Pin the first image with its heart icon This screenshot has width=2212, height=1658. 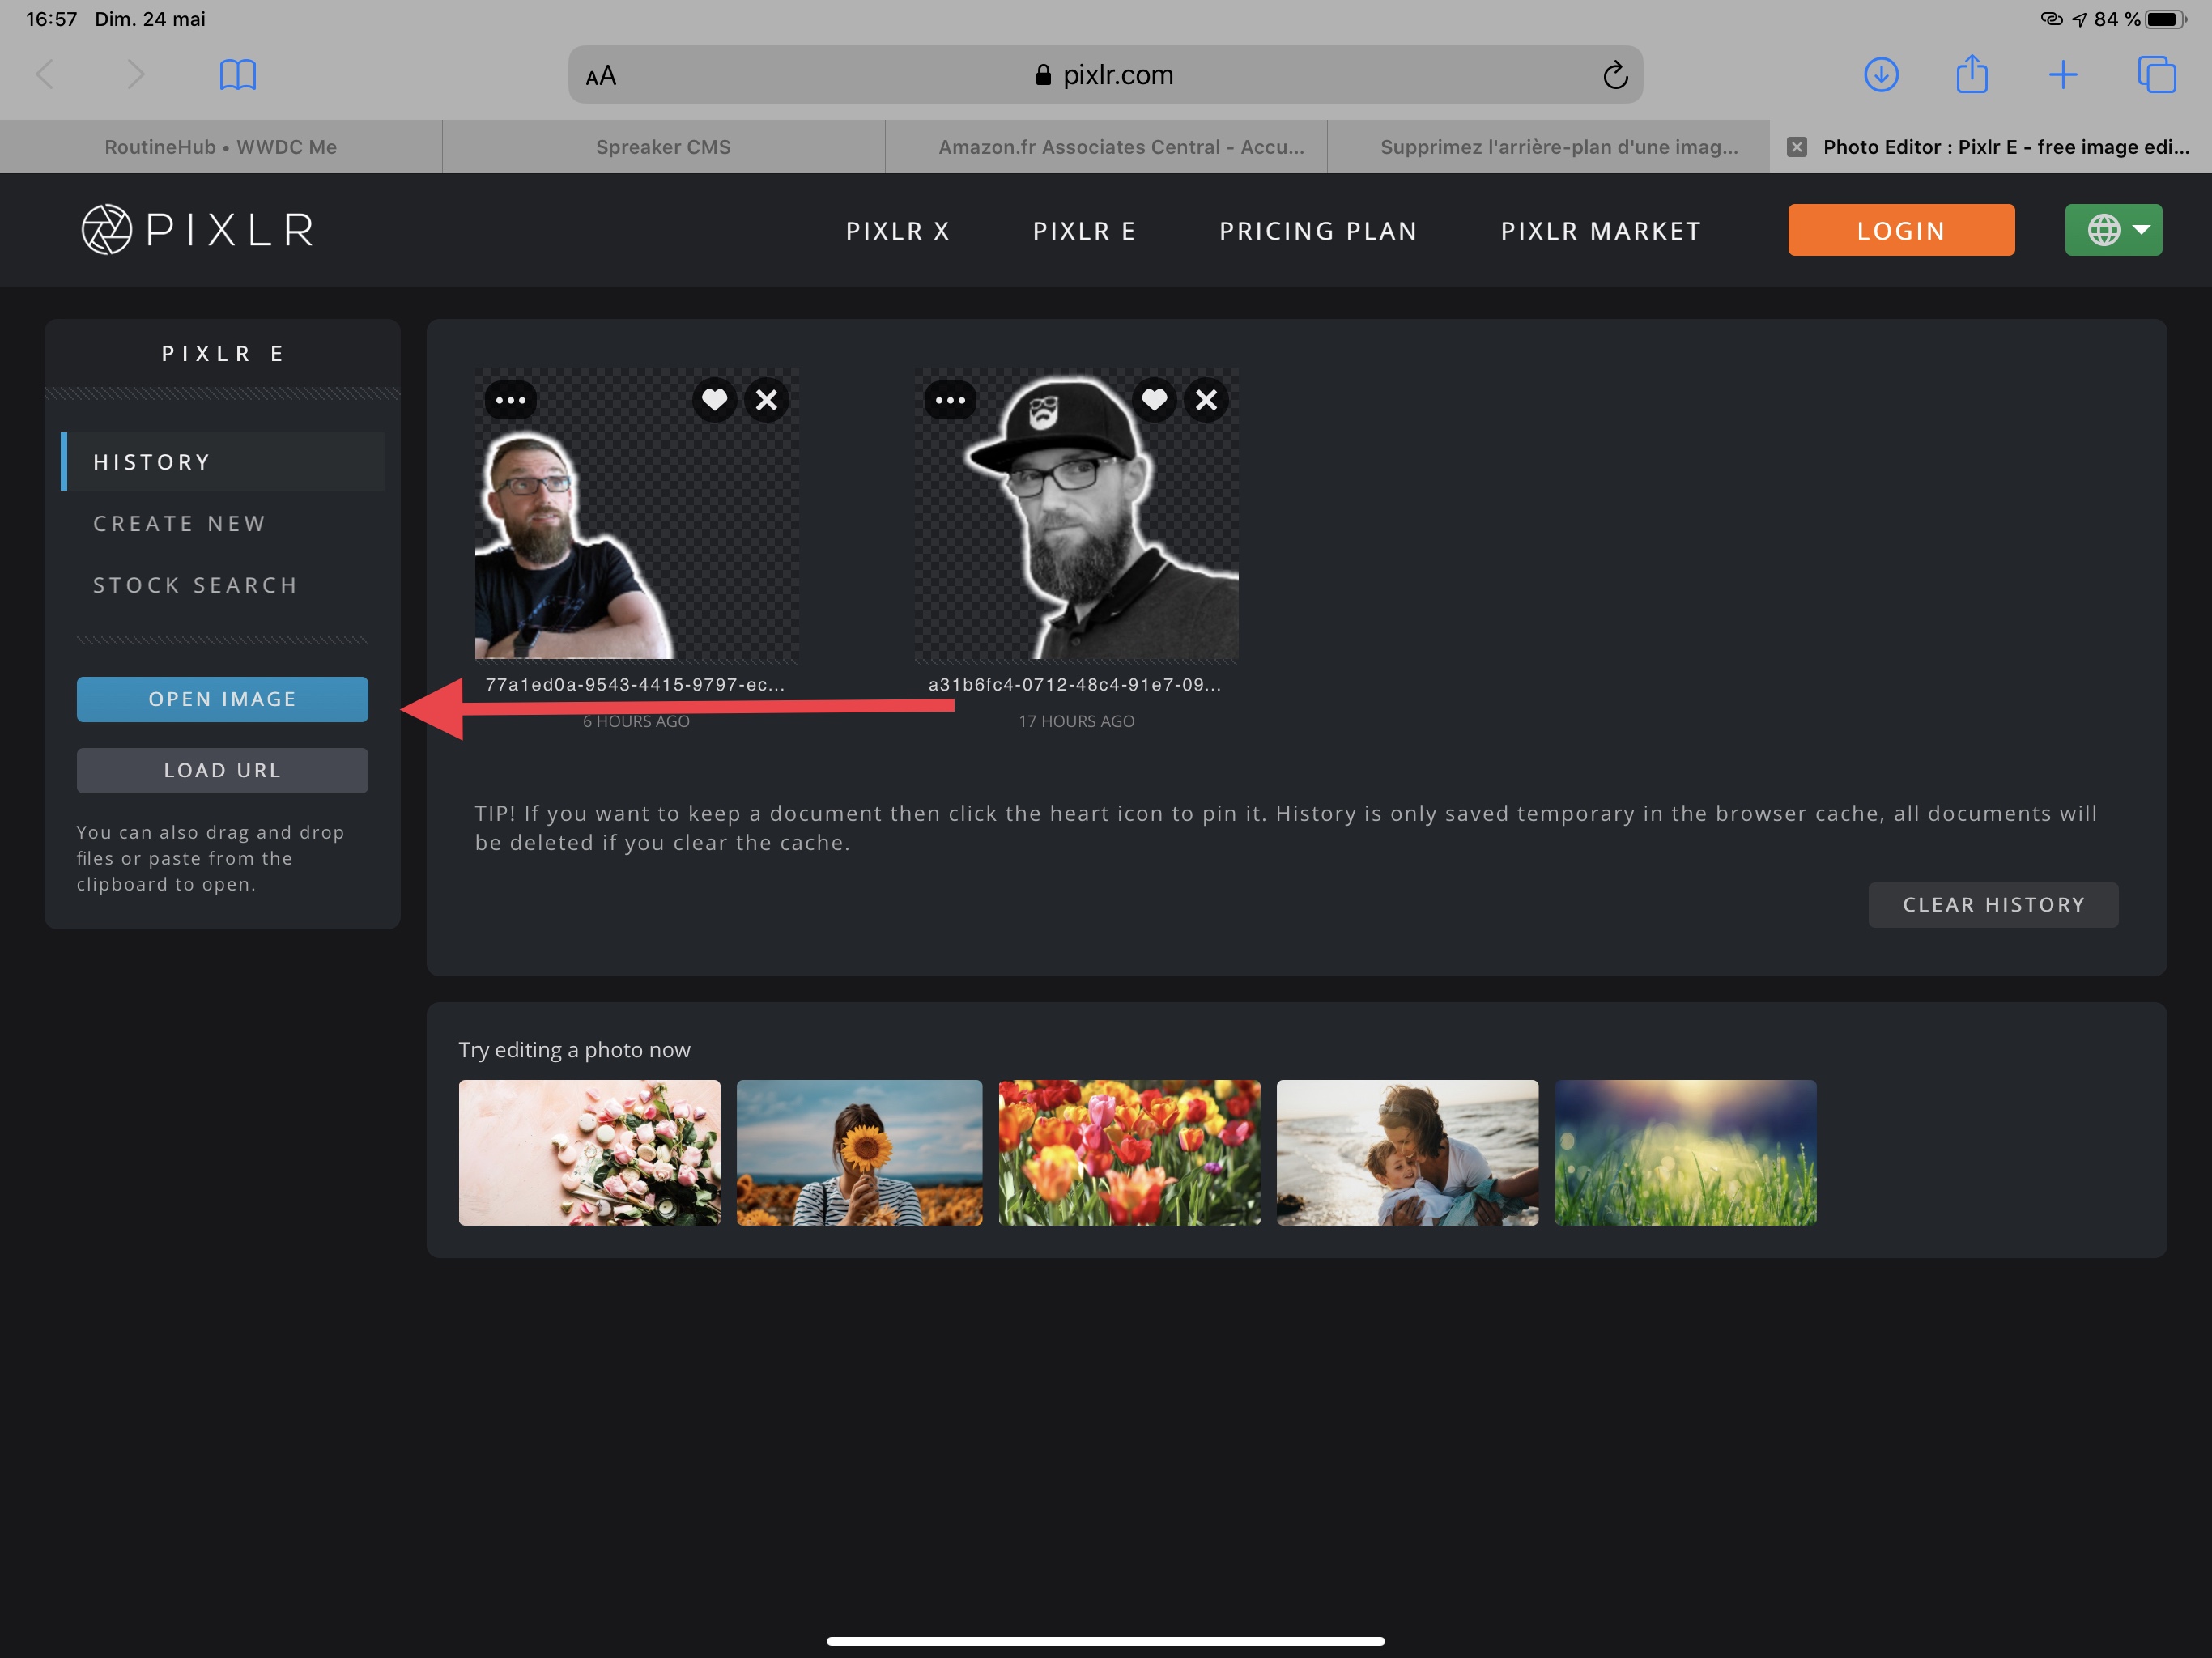[714, 400]
